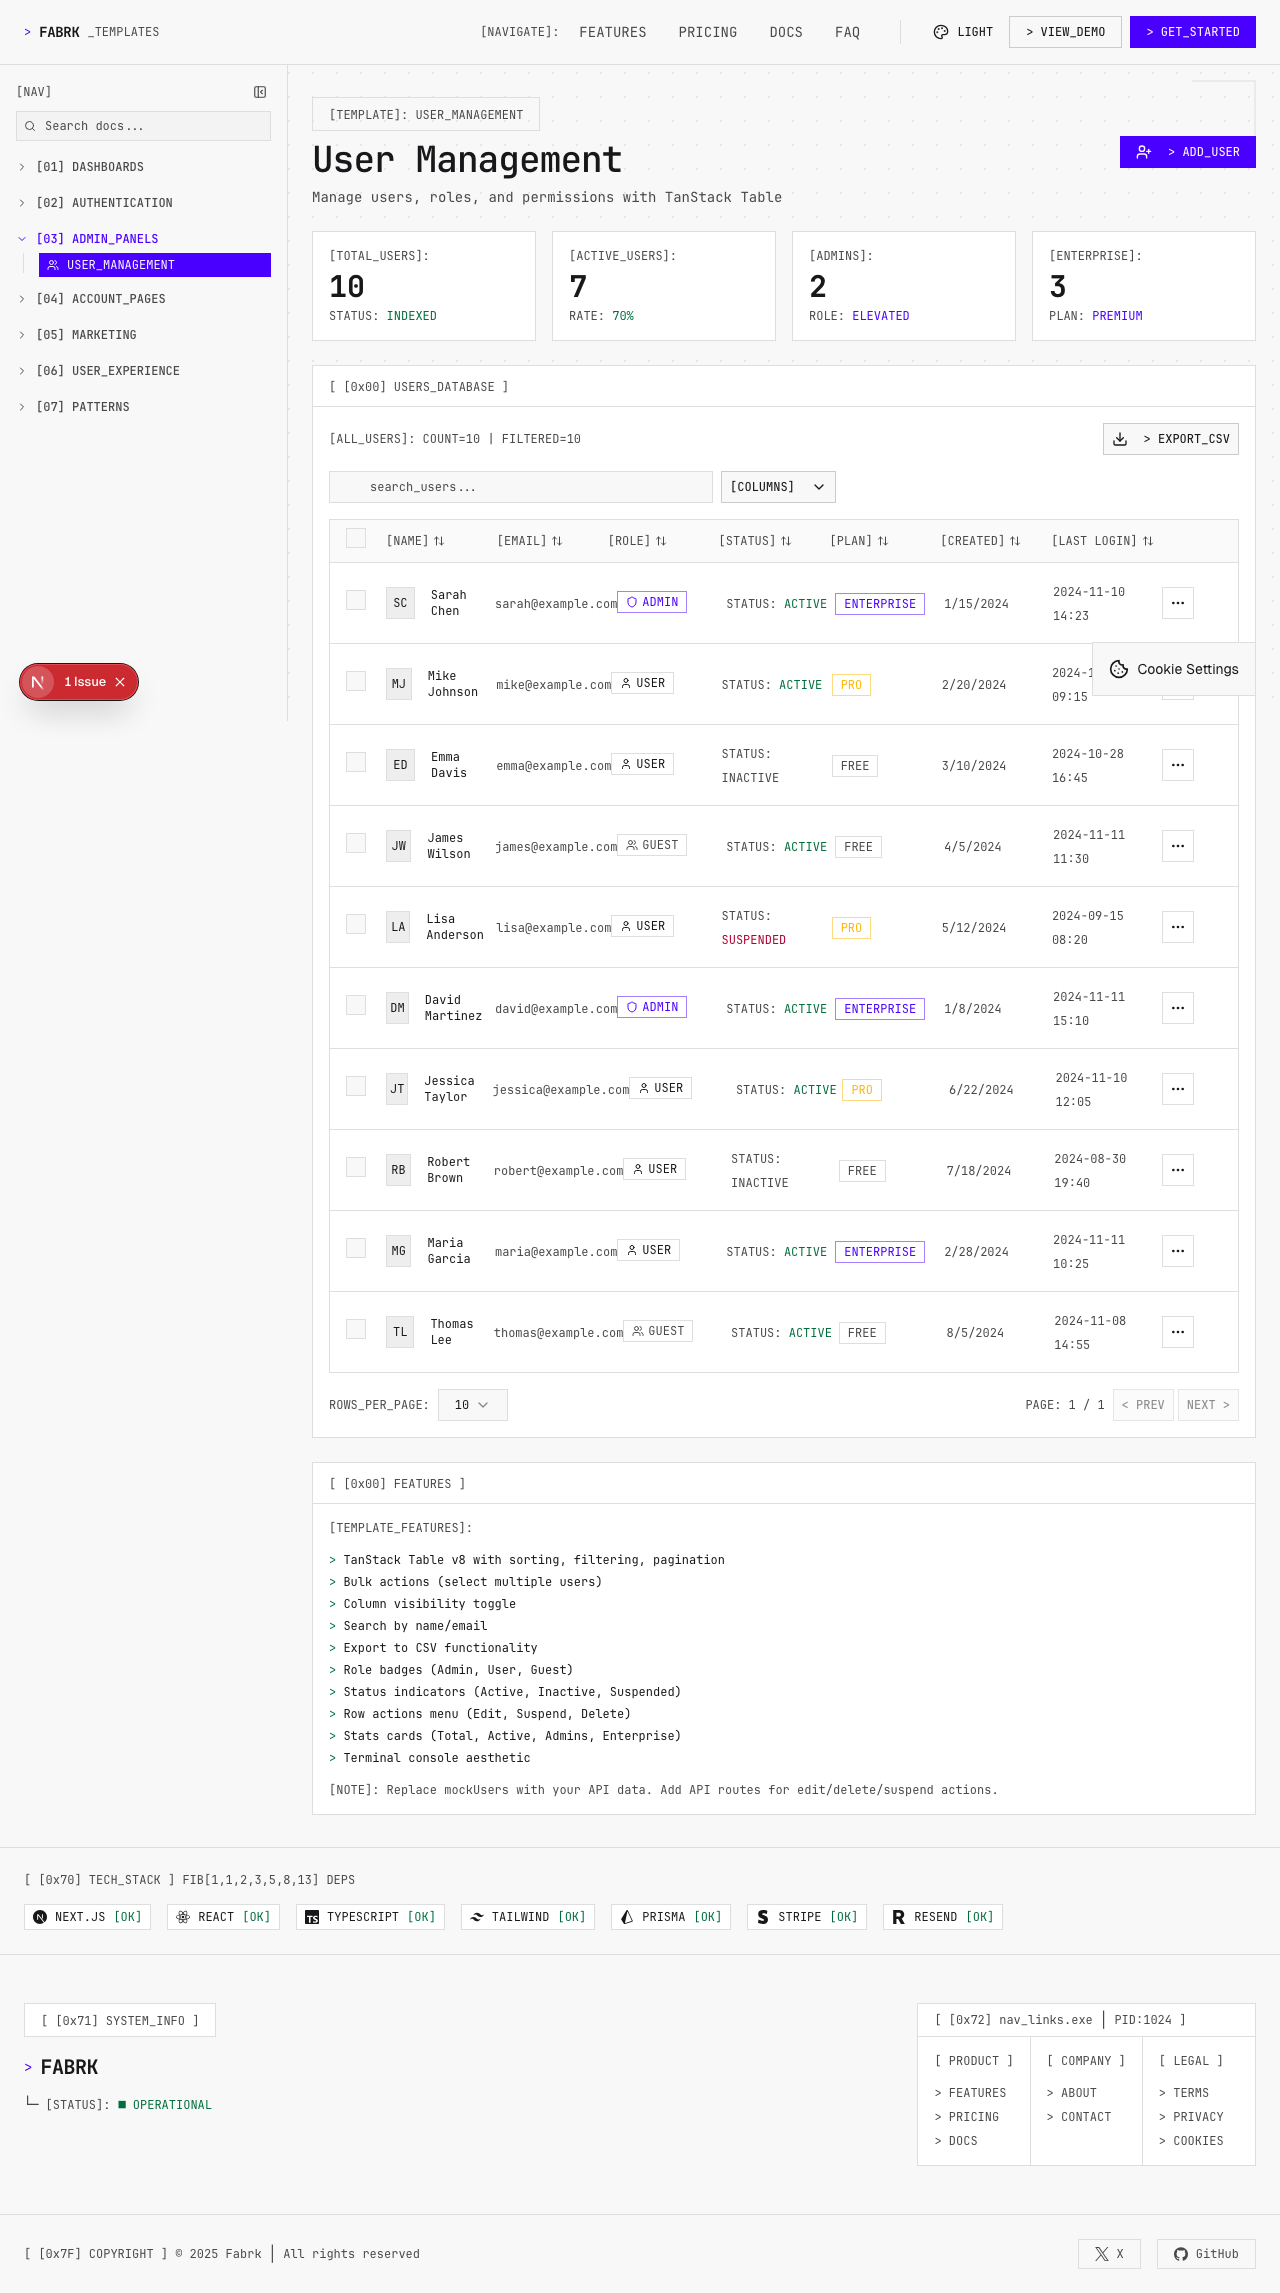The height and width of the screenshot is (2293, 1280).
Task: Open FEATURES in top navigation
Action: pos(613,32)
